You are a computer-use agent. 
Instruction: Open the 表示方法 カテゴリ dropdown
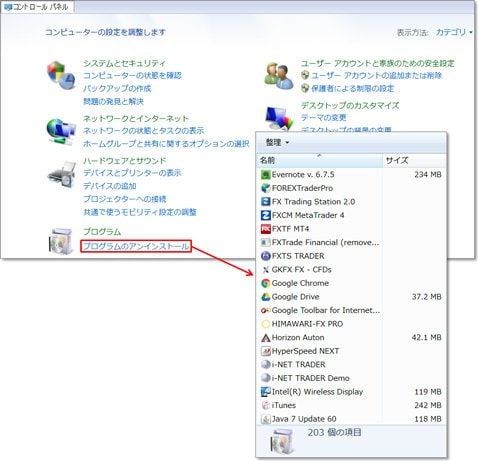pos(454,32)
